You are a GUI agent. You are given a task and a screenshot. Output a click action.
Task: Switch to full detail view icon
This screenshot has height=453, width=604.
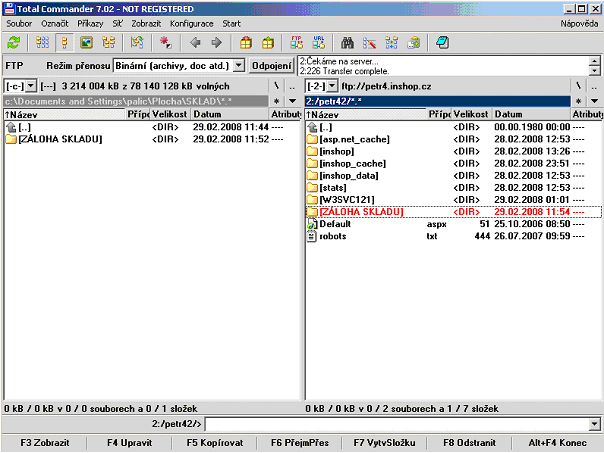pos(65,42)
